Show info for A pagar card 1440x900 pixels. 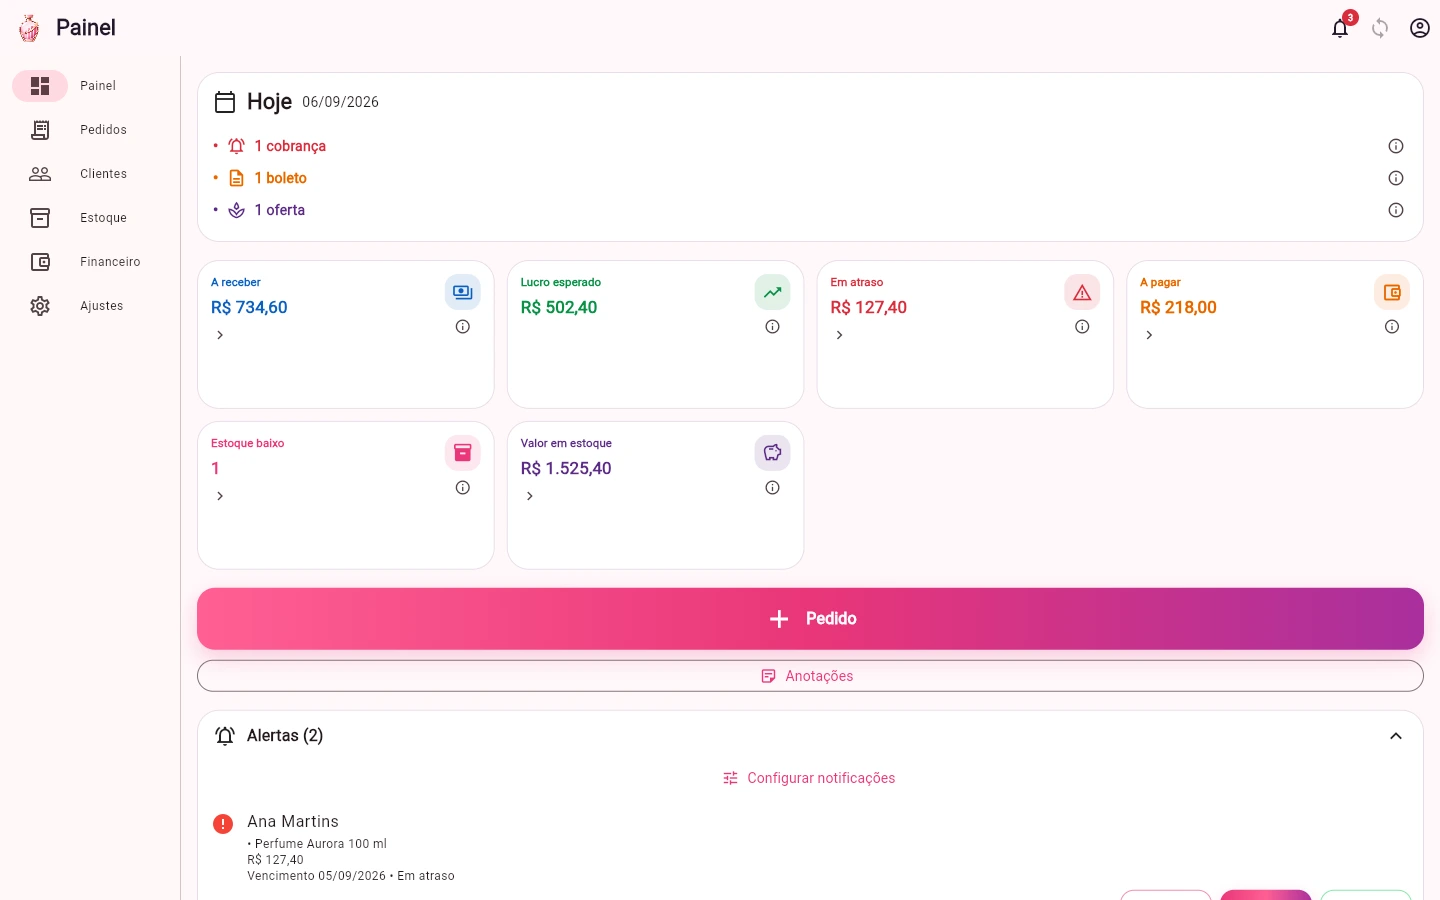(1392, 327)
